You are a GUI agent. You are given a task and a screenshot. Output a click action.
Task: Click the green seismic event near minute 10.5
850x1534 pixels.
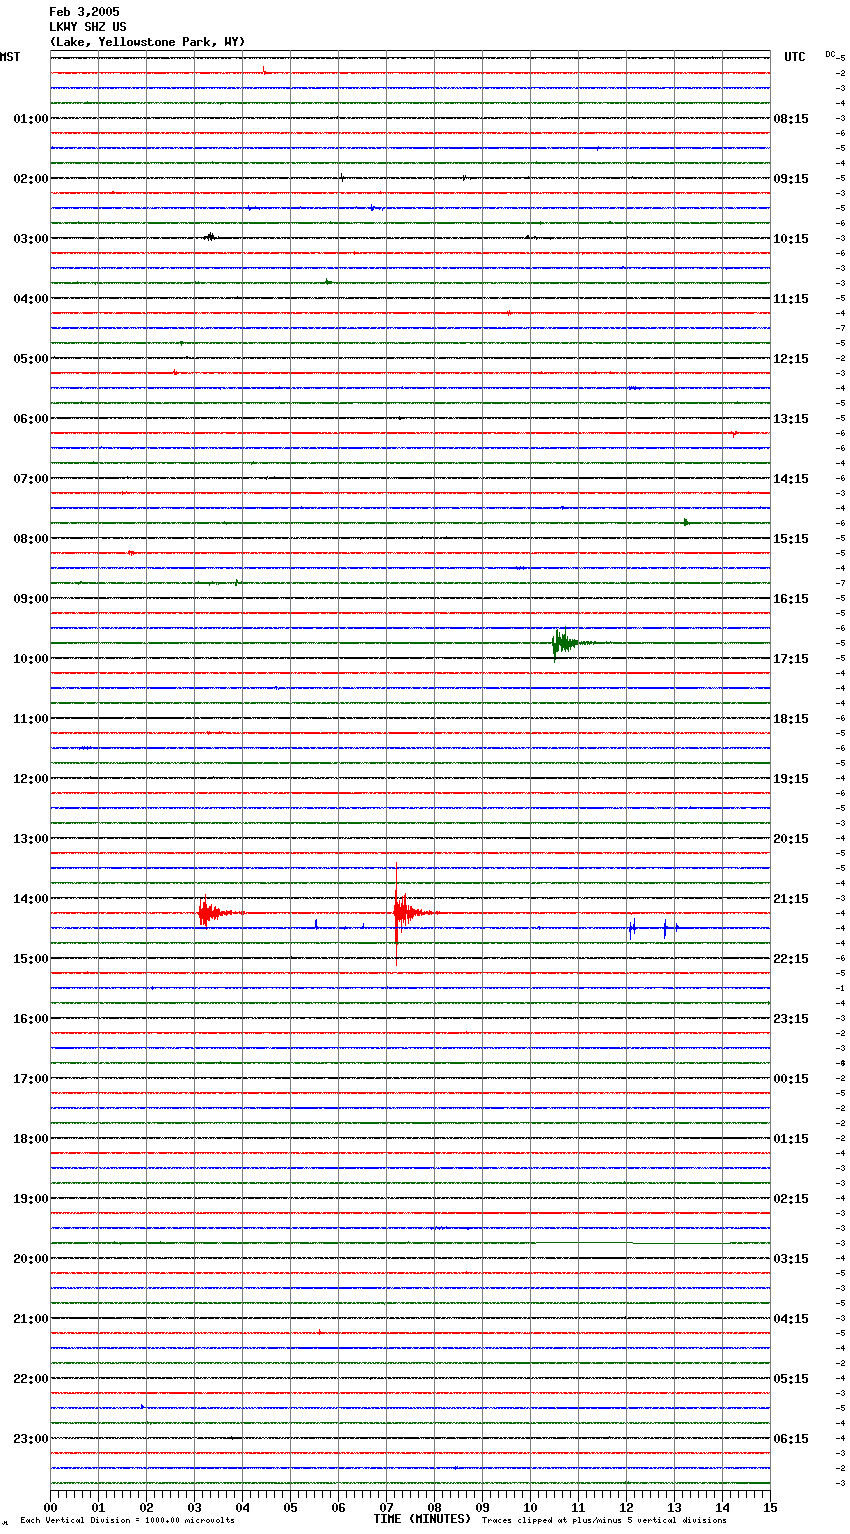coord(562,643)
